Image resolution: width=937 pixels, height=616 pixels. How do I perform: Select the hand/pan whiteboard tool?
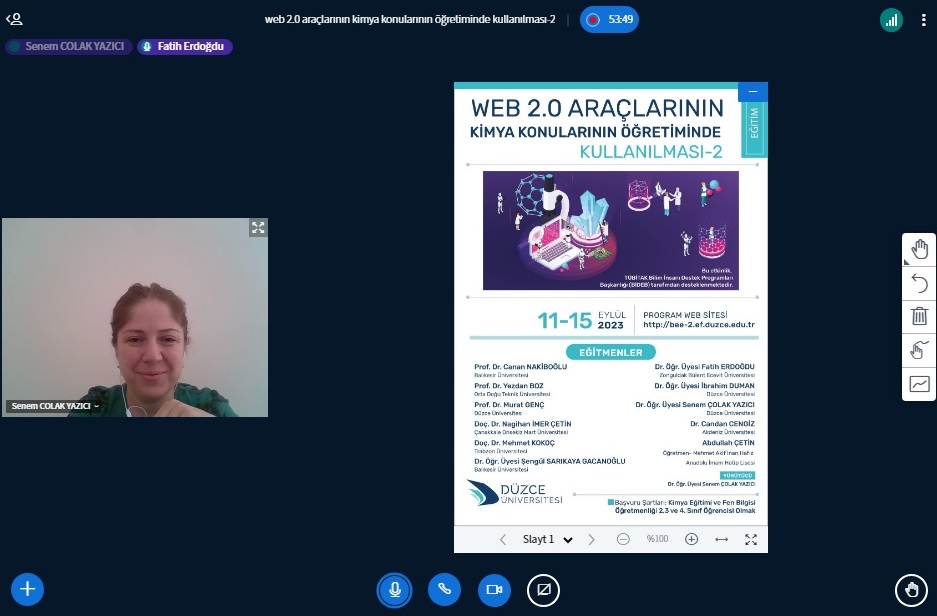click(919, 249)
